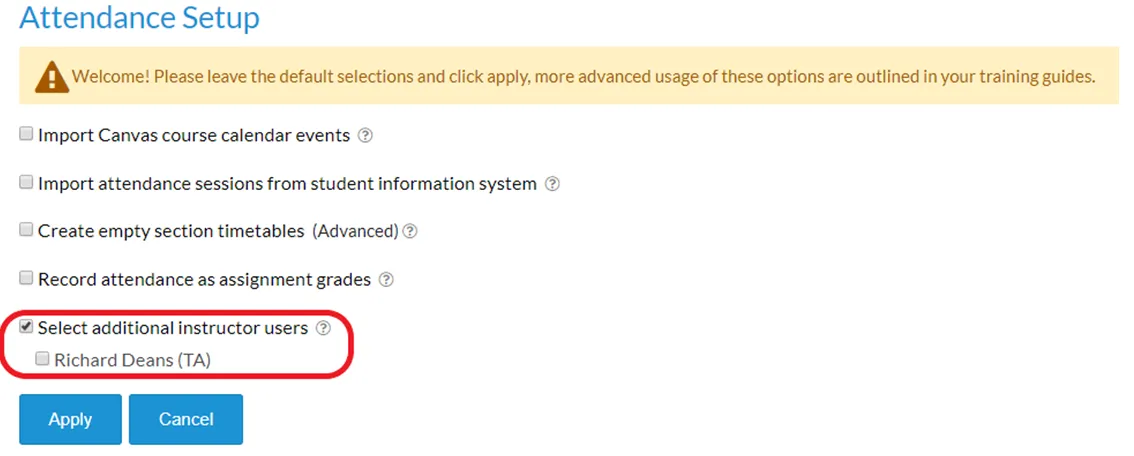
Task: Click the Apply button
Action: 70,419
